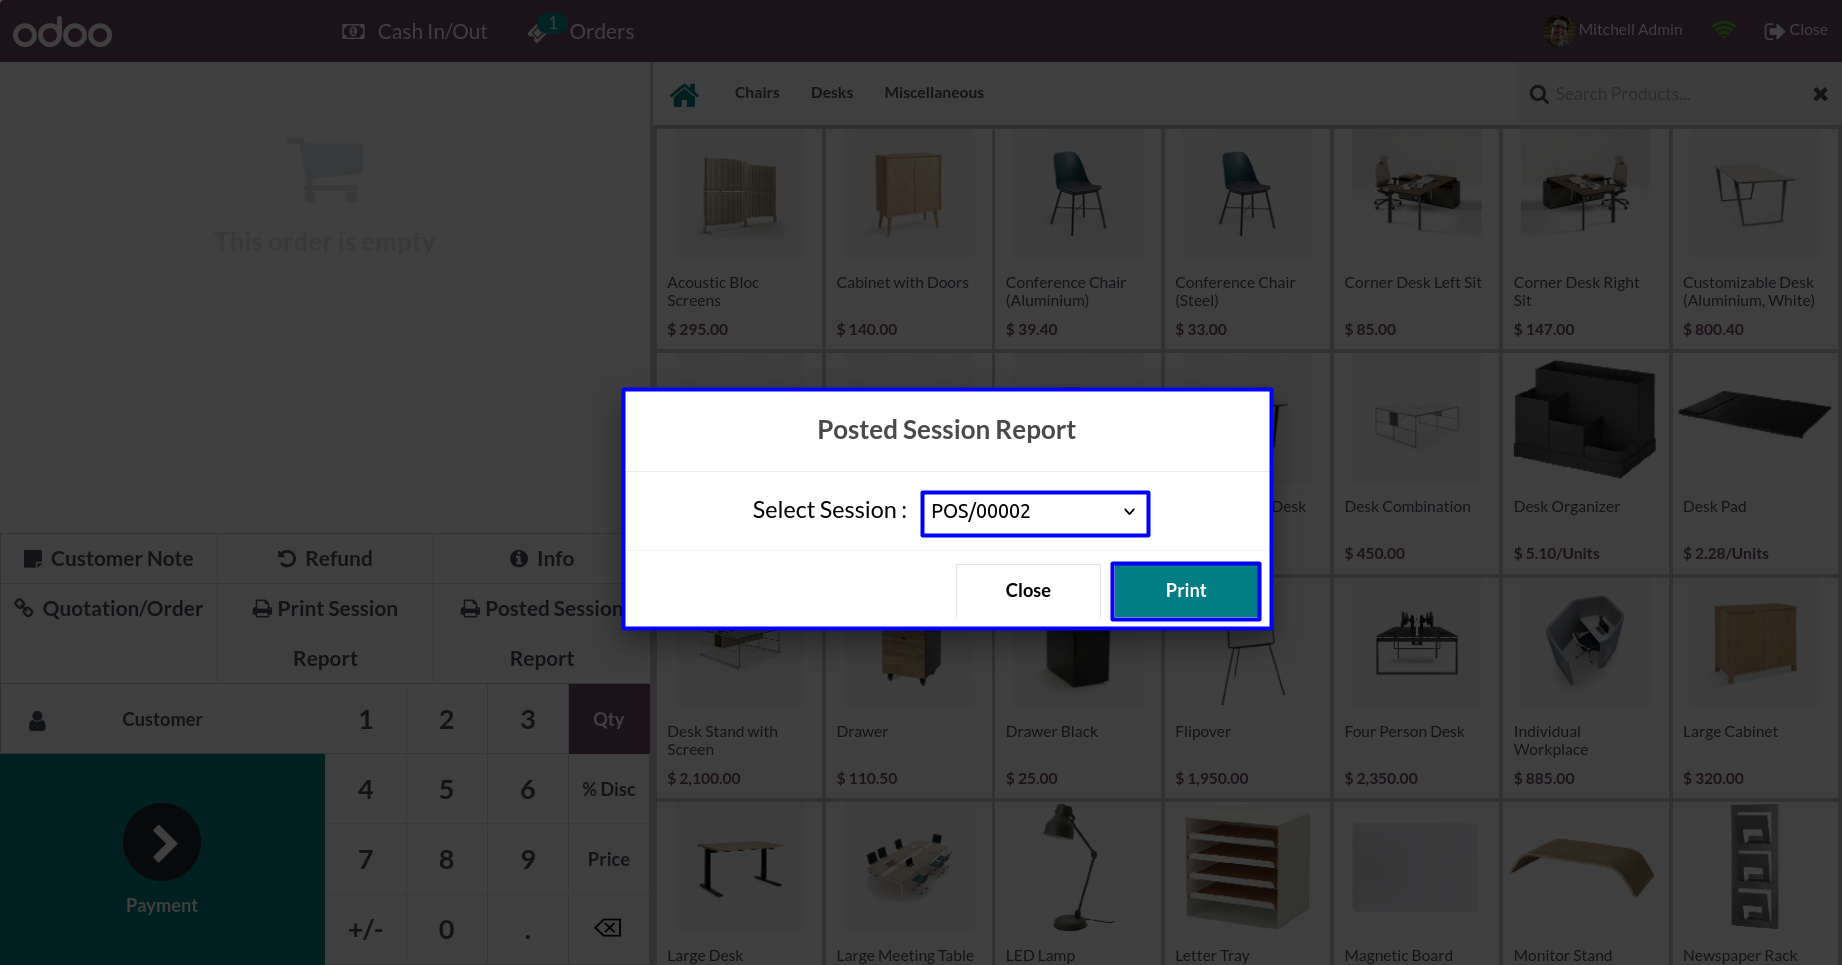The image size is (1842, 965).
Task: Select the Qty mode on the numpad
Action: [609, 719]
